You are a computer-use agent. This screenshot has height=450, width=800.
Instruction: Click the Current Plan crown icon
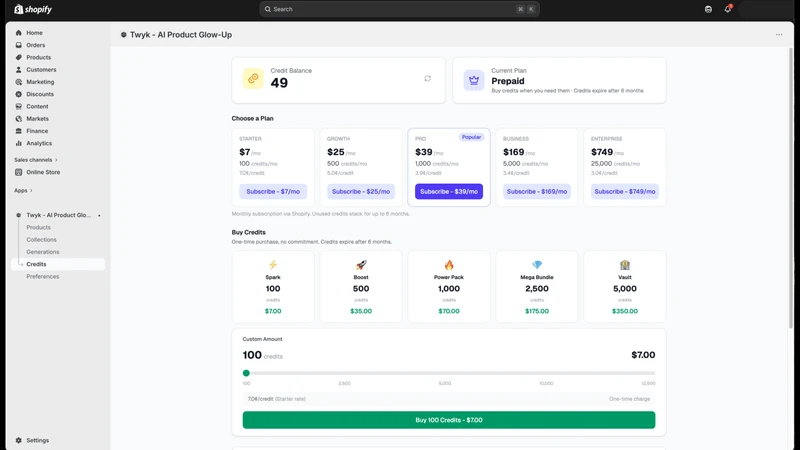coord(474,81)
